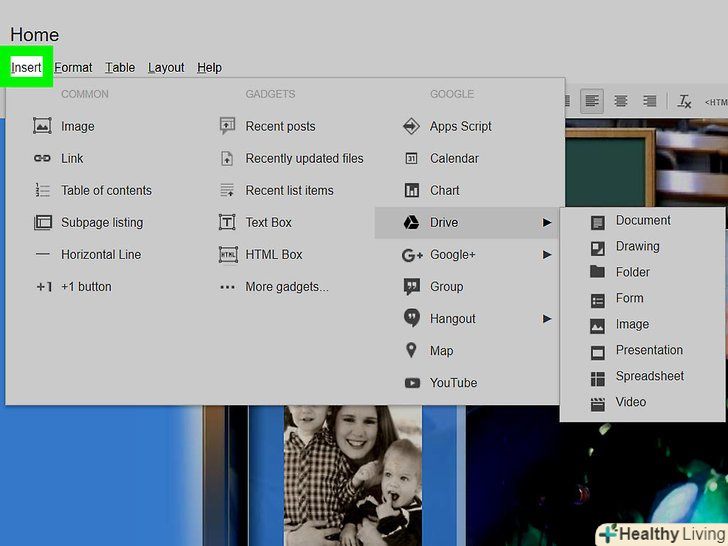
Task: Click the Table of contents icon
Action: coord(42,191)
